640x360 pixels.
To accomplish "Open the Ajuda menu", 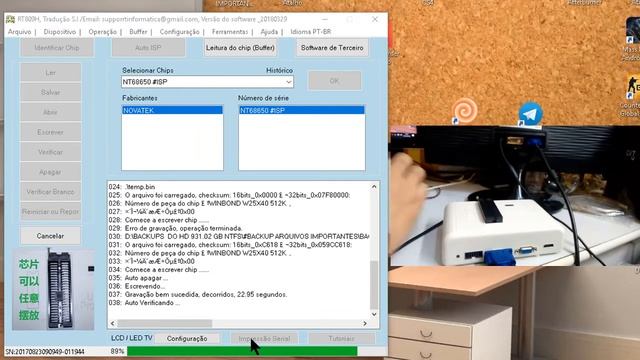I will [x=269, y=32].
